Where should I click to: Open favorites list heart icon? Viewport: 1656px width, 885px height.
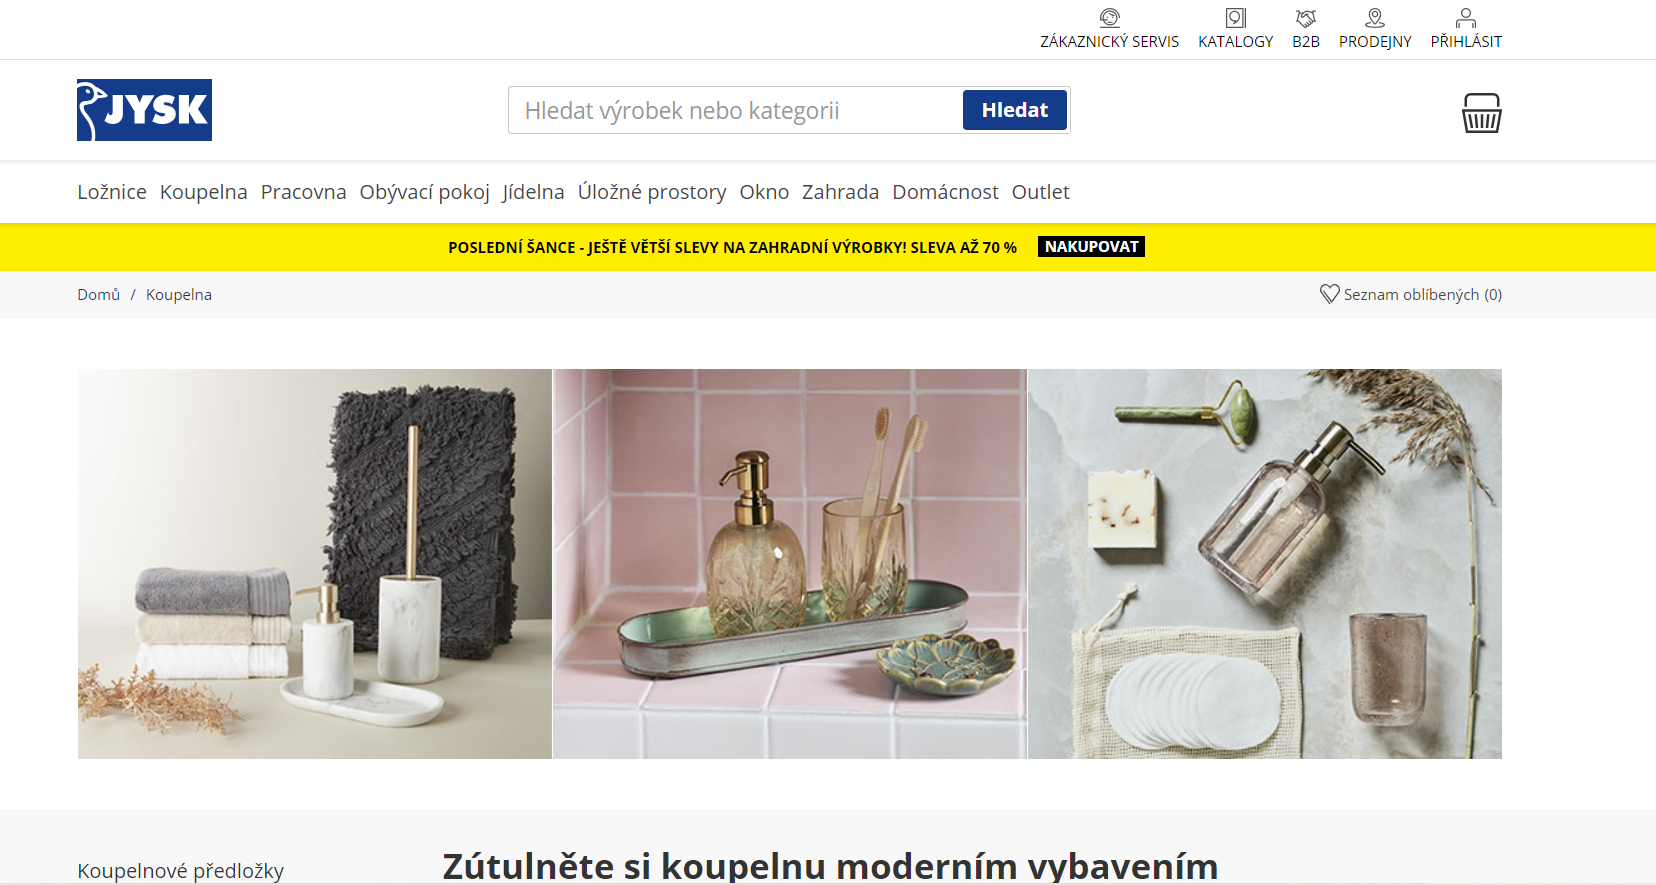coord(1329,294)
